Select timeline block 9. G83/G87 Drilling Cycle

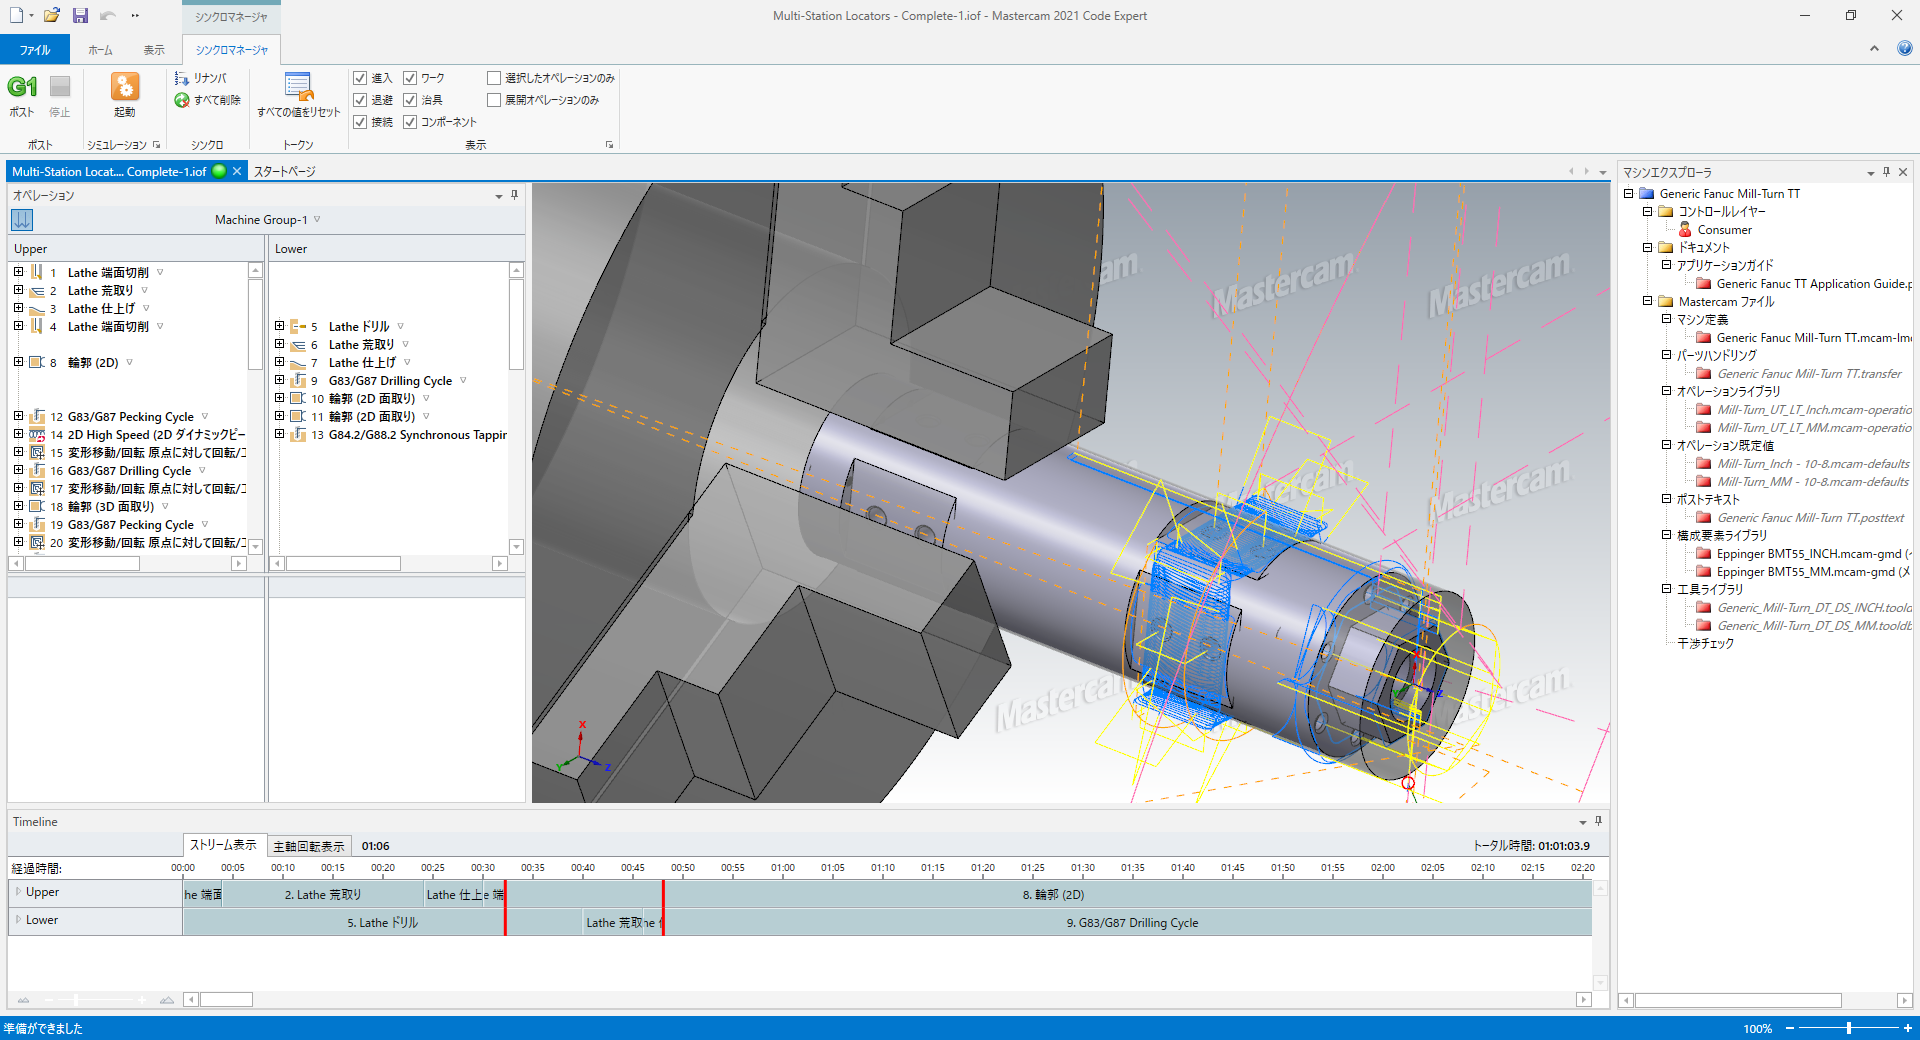[1128, 923]
